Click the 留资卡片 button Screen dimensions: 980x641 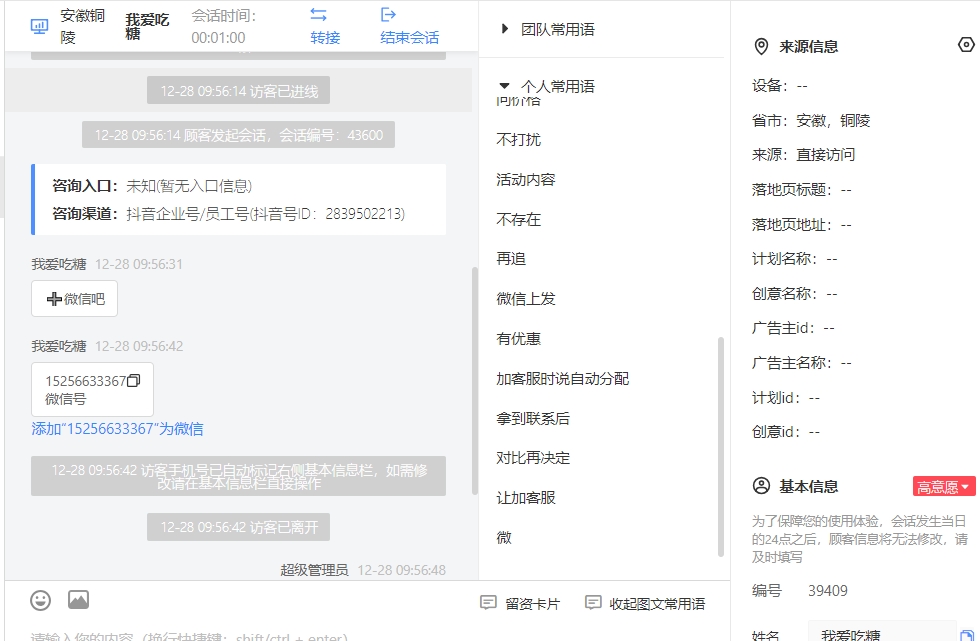[x=520, y=604]
